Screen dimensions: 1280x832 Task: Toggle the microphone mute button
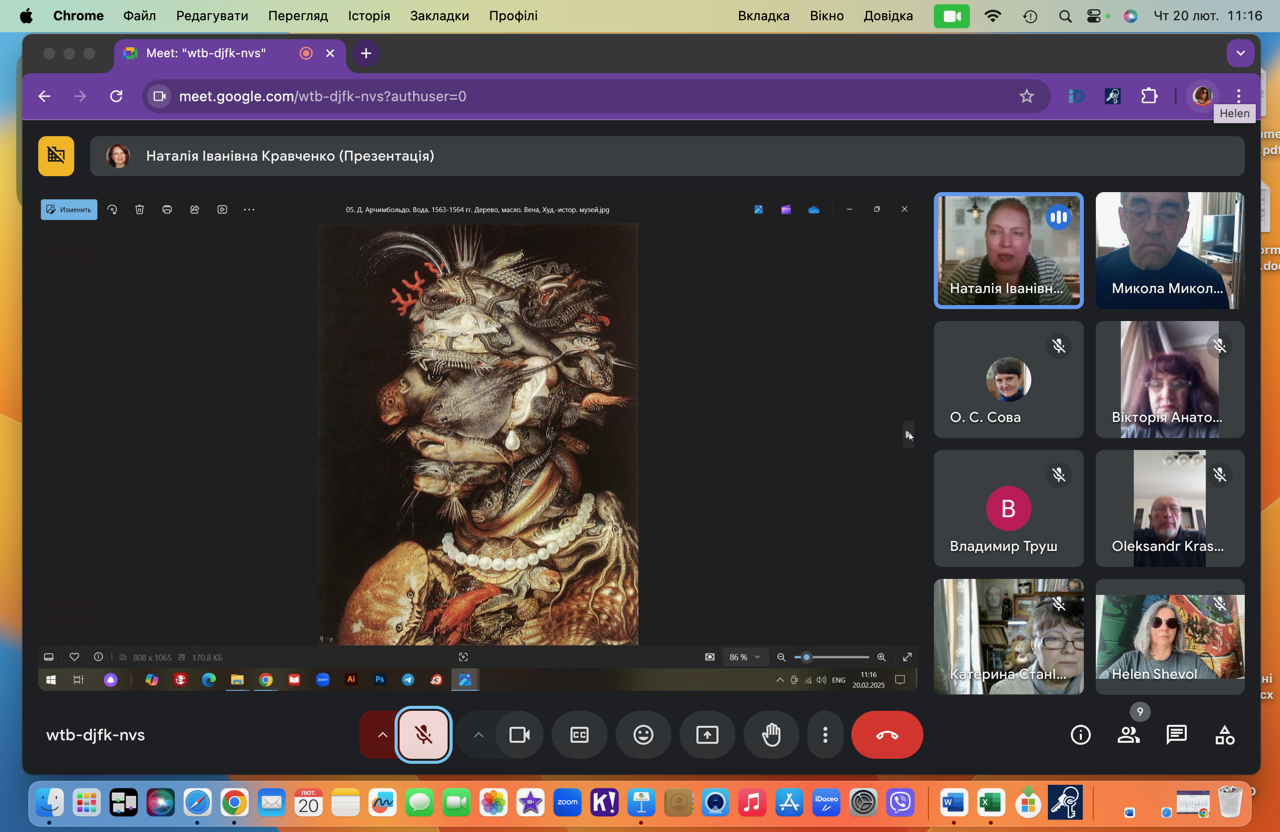coord(424,735)
